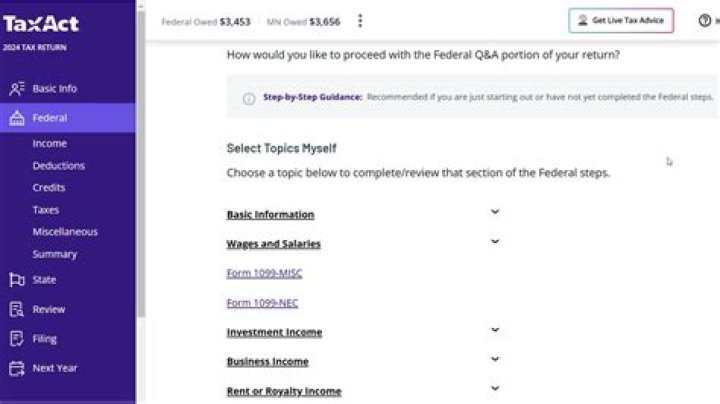Click the State flag icon
The height and width of the screenshot is (404, 720).
pos(16,280)
